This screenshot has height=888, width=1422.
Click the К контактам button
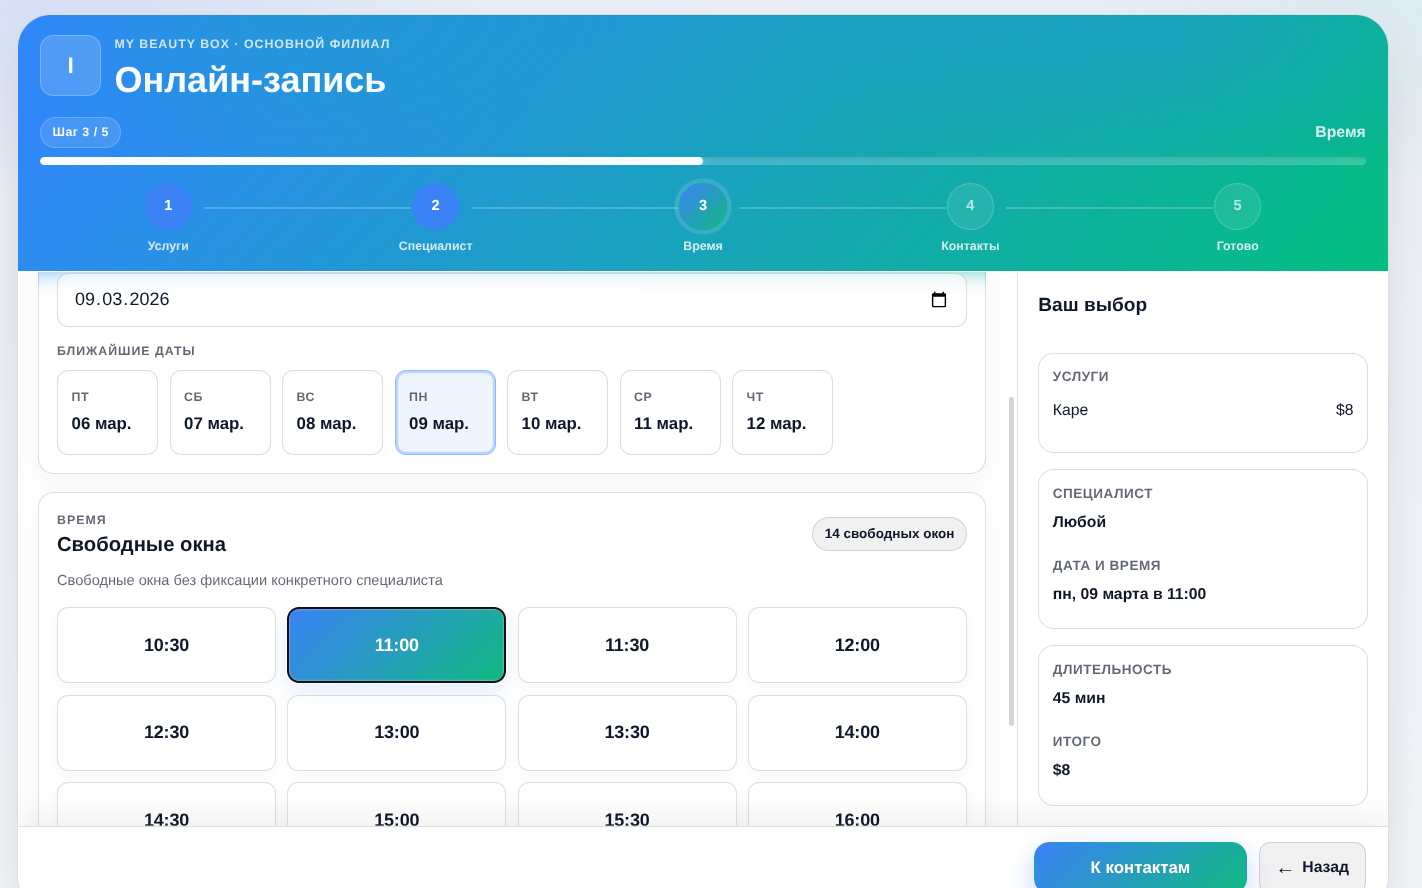(1140, 866)
